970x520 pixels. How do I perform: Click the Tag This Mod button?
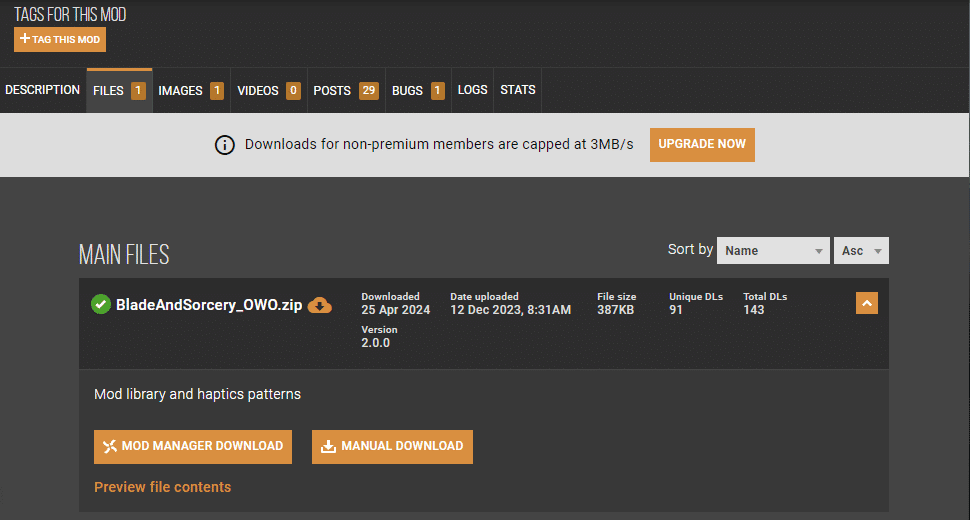[x=60, y=40]
